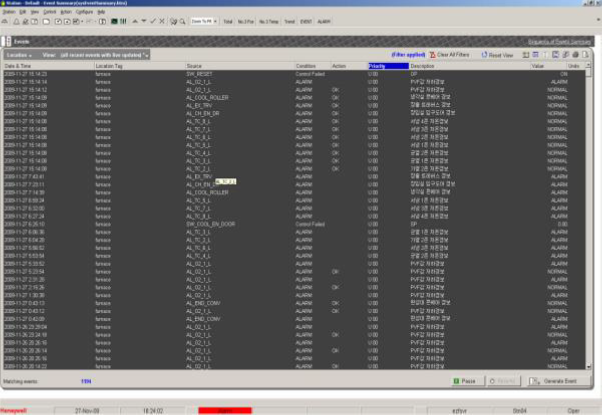Select the SW_RESET event row
602x415 pixels.
click(x=294, y=74)
